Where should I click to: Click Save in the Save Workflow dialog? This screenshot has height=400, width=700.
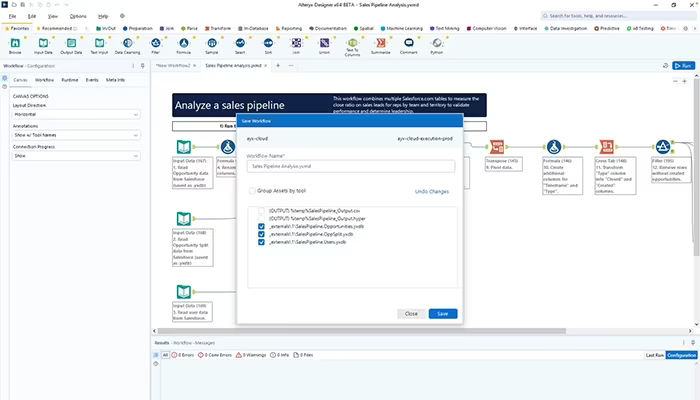tap(443, 314)
